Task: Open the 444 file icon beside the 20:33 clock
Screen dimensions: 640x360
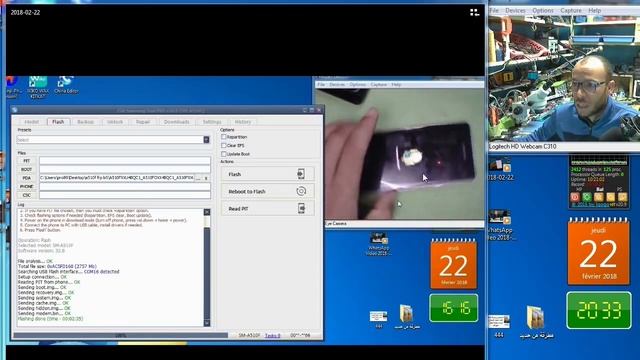Action: pyautogui.click(x=499, y=325)
